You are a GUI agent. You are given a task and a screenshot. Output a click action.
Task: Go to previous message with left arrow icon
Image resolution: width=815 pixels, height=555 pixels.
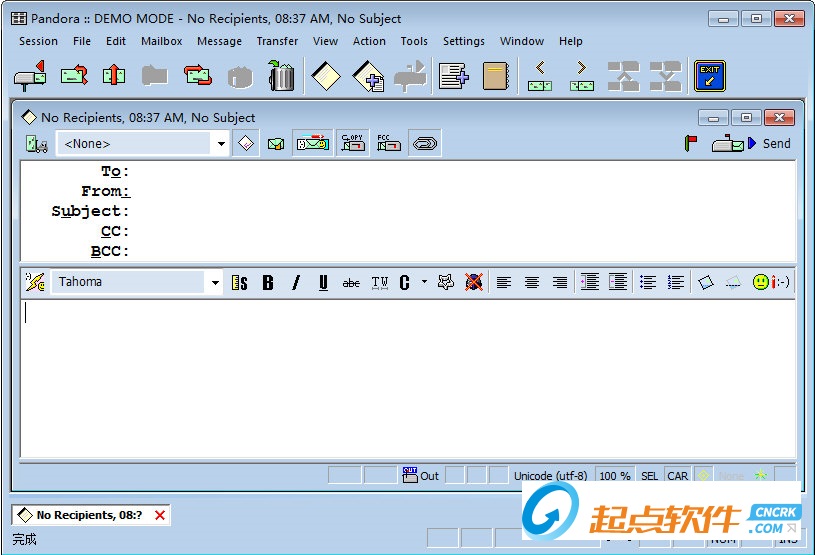tap(540, 76)
